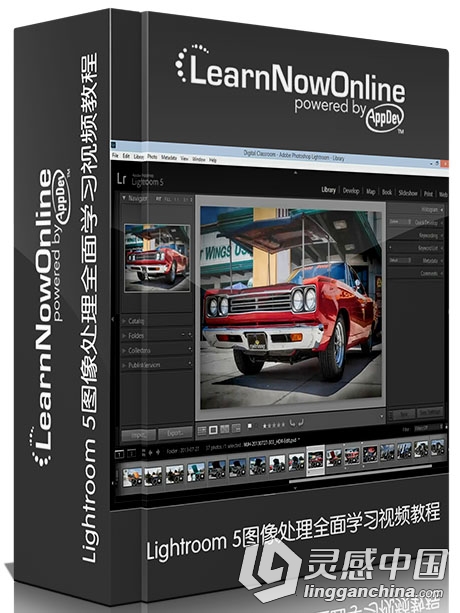
Task: Click the filmstrip grid jump icon
Action: (x=142, y=453)
